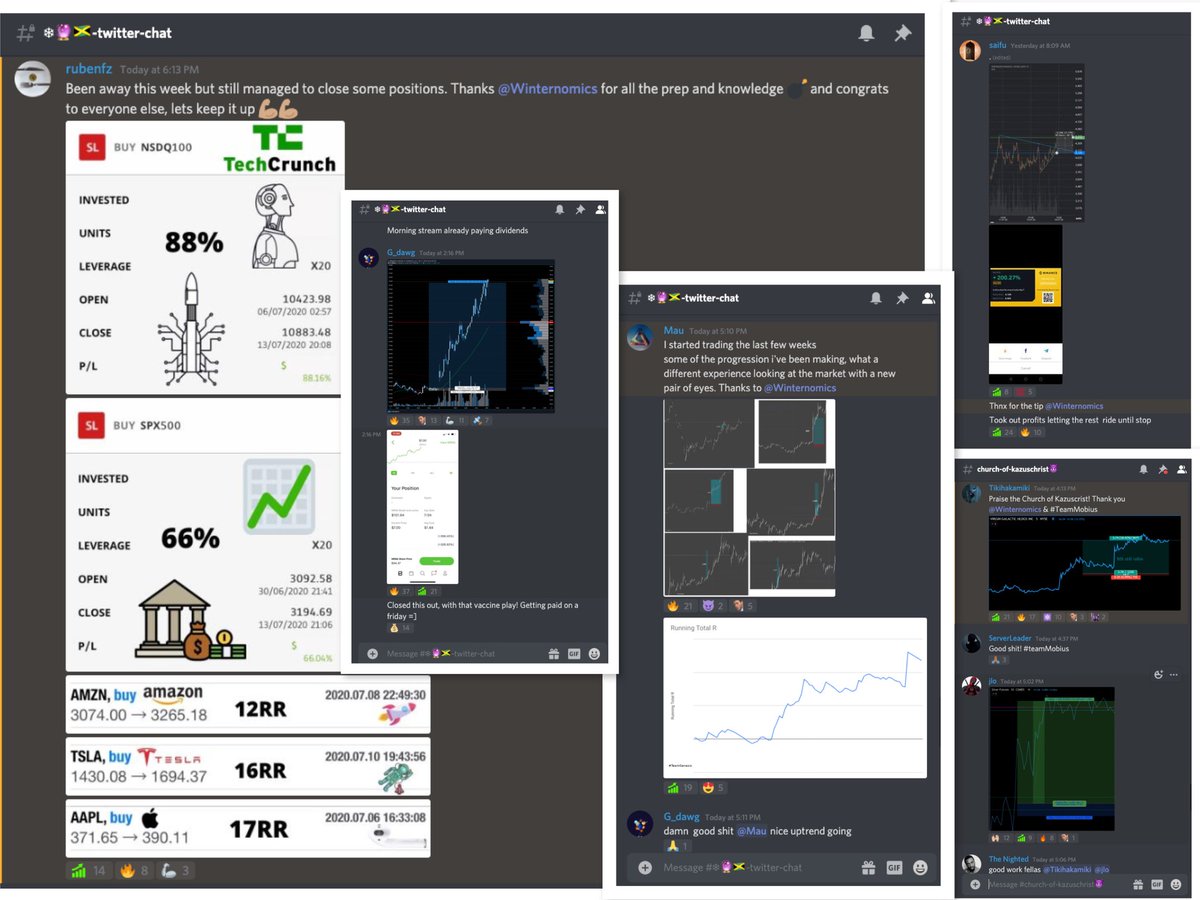Click pin icon in church-of-kazuscrist header
The image size is (1200, 900).
(1163, 469)
